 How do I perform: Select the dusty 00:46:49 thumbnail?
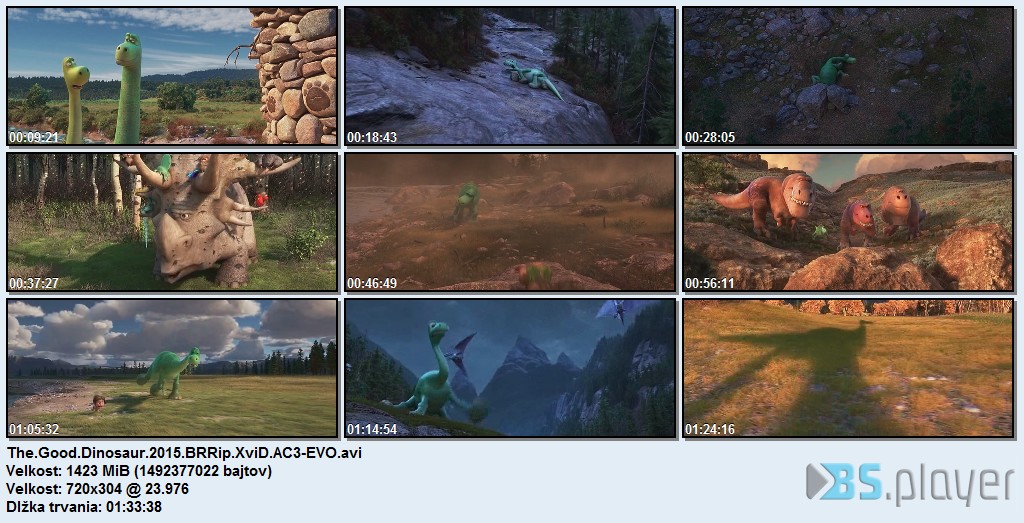pos(510,222)
